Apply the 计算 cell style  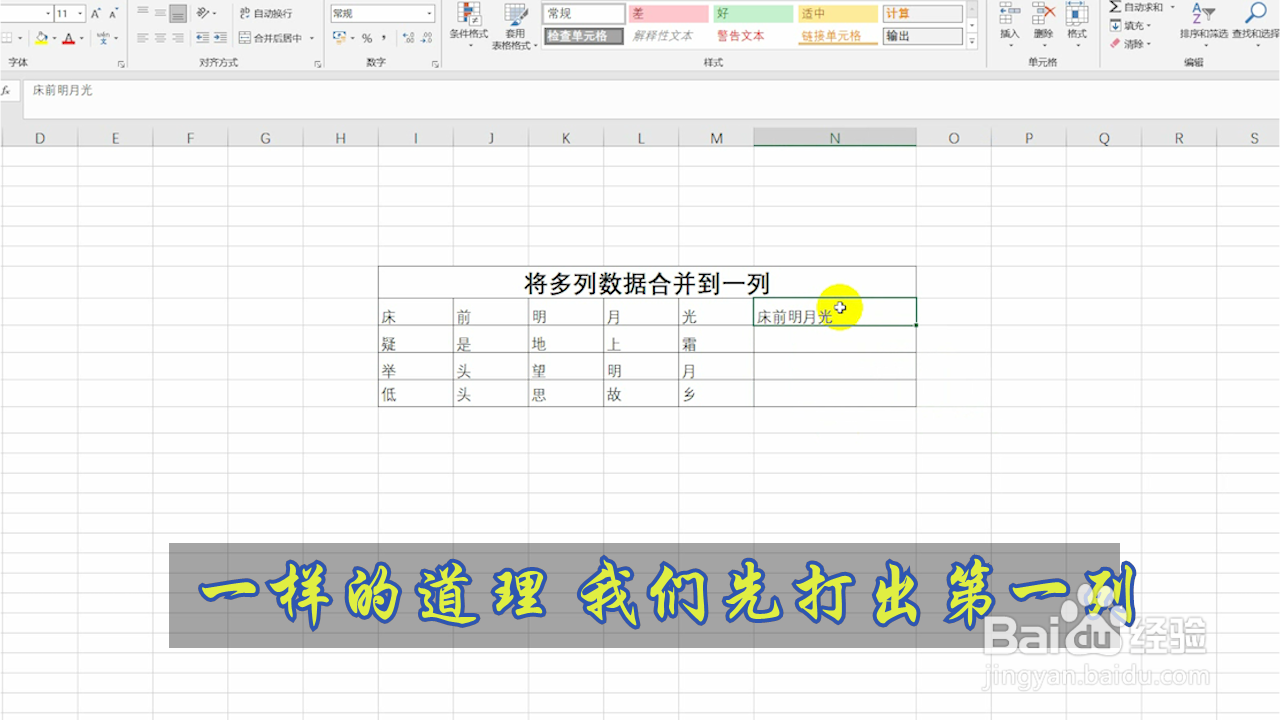(923, 14)
